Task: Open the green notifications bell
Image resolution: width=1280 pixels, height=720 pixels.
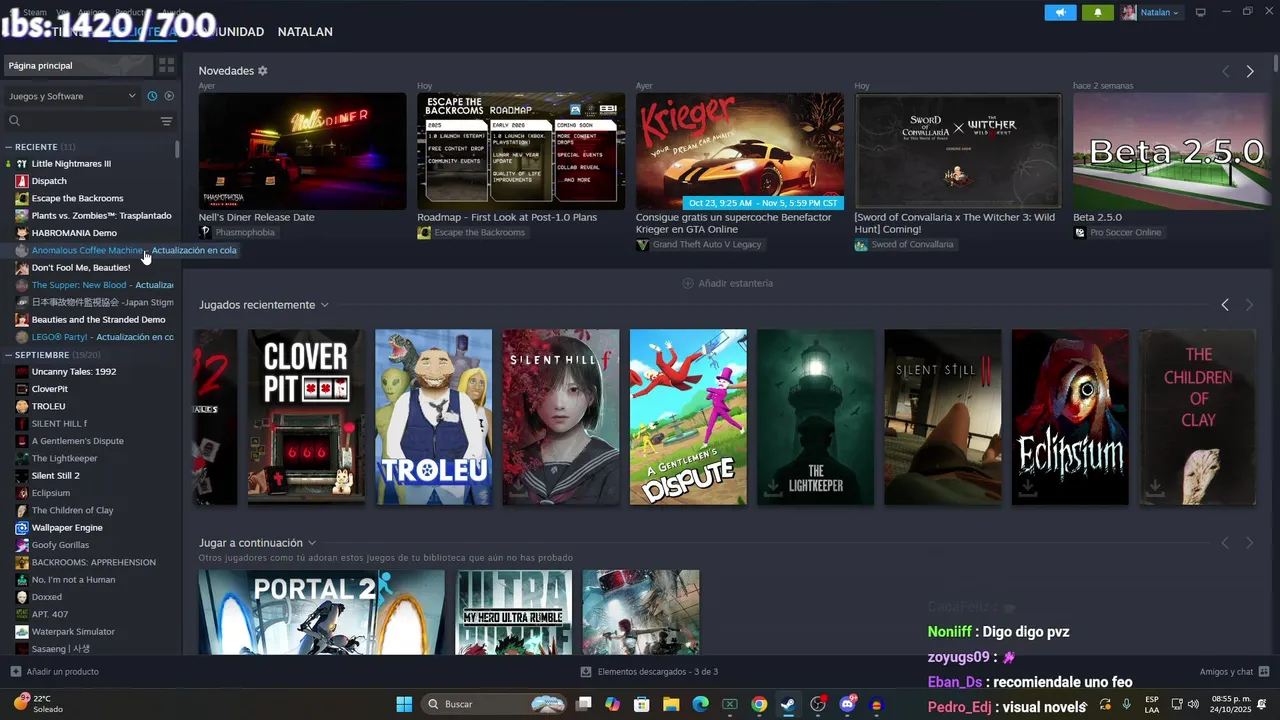Action: pos(1097,12)
